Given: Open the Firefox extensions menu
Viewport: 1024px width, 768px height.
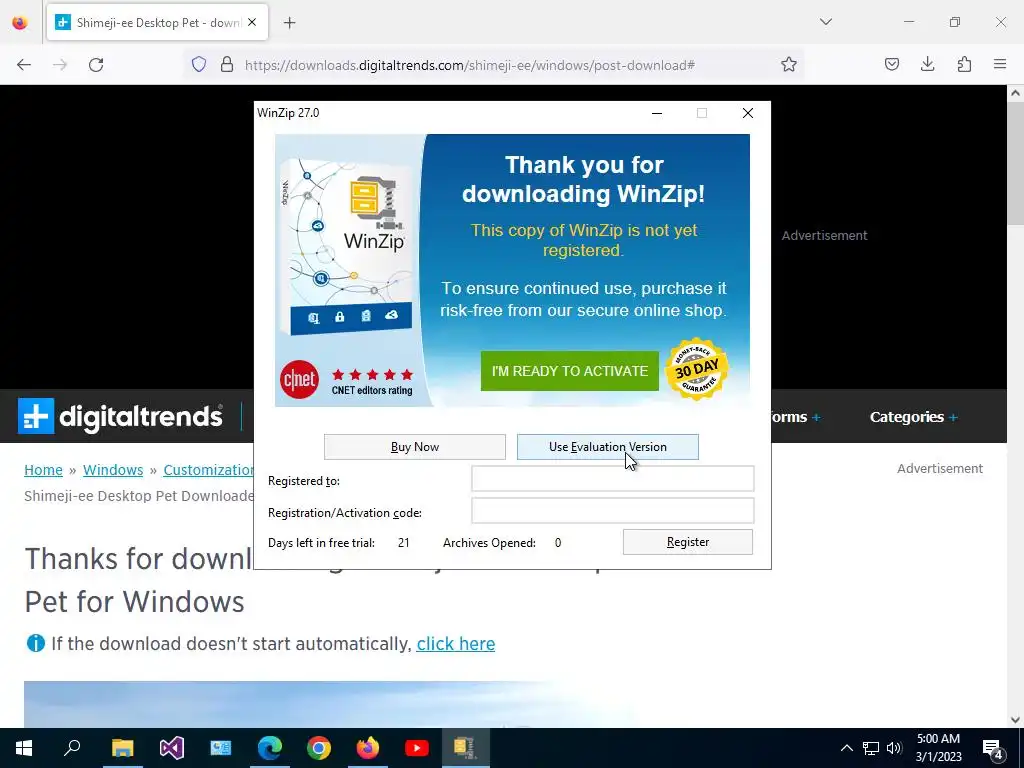Looking at the screenshot, I should [x=964, y=65].
